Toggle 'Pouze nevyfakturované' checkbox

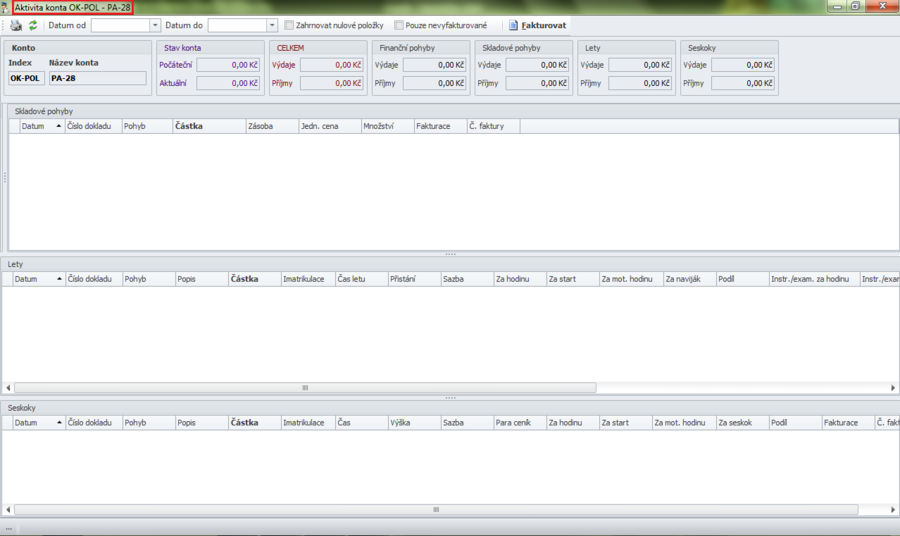[x=399, y=25]
